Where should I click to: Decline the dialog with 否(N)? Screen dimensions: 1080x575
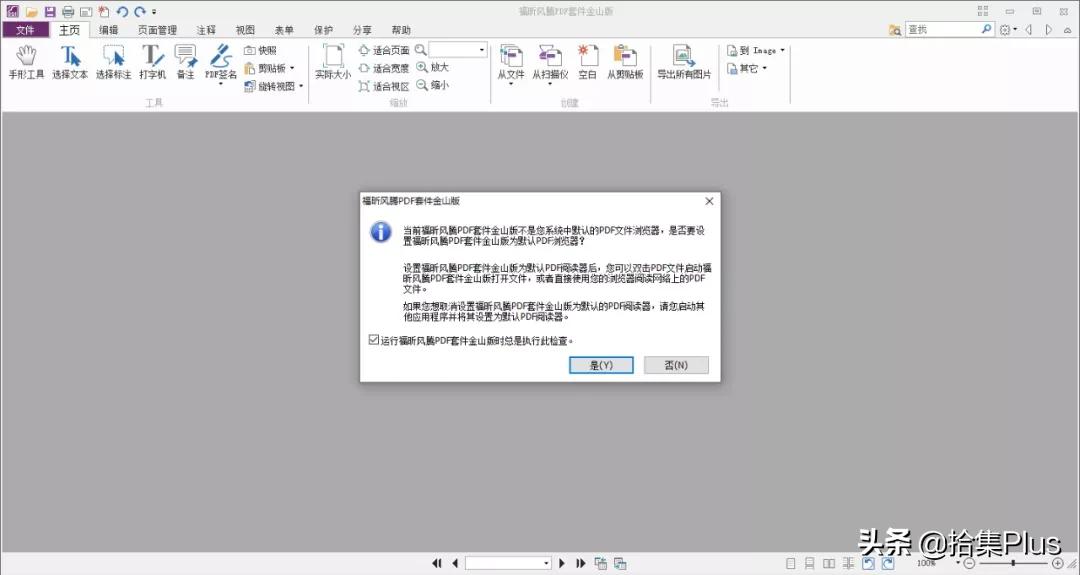[676, 365]
